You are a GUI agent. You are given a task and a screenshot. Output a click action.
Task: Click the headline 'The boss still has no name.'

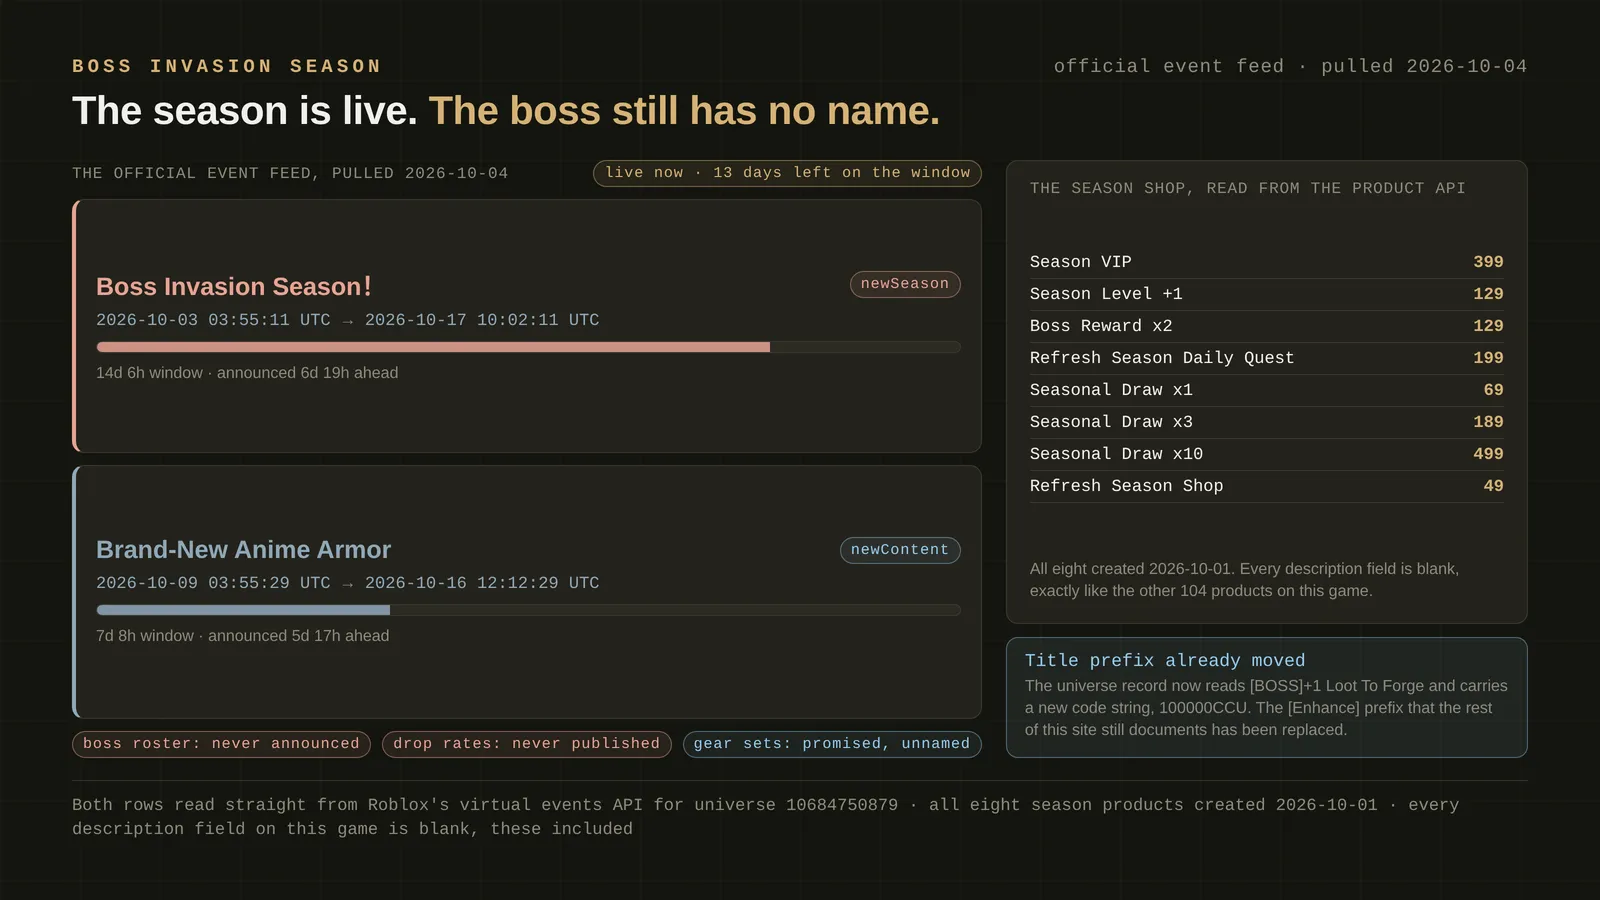684,111
